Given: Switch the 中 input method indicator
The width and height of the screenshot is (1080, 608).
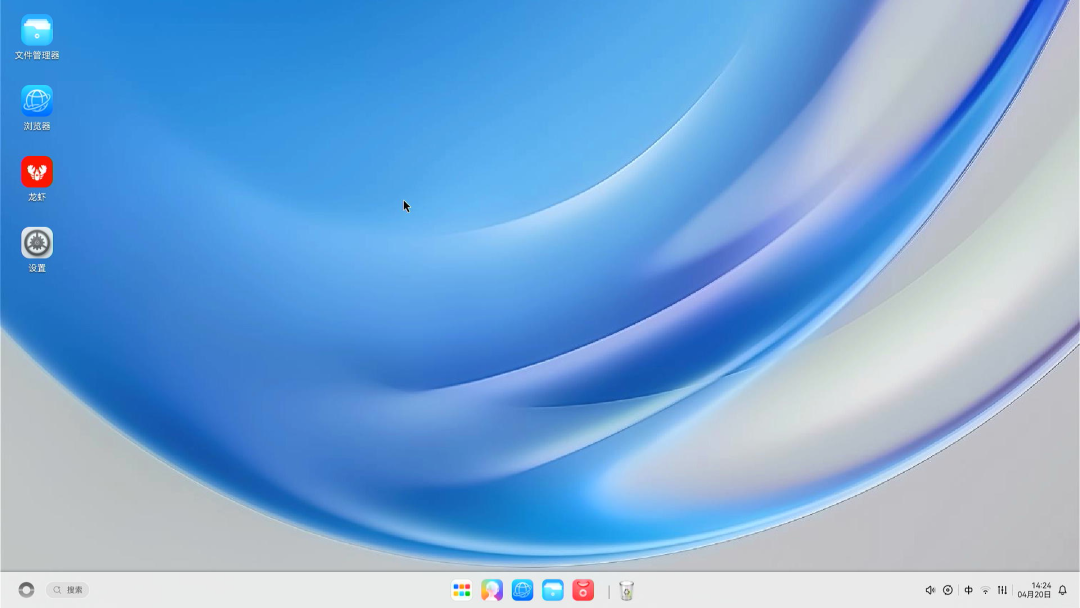Looking at the screenshot, I should (968, 590).
